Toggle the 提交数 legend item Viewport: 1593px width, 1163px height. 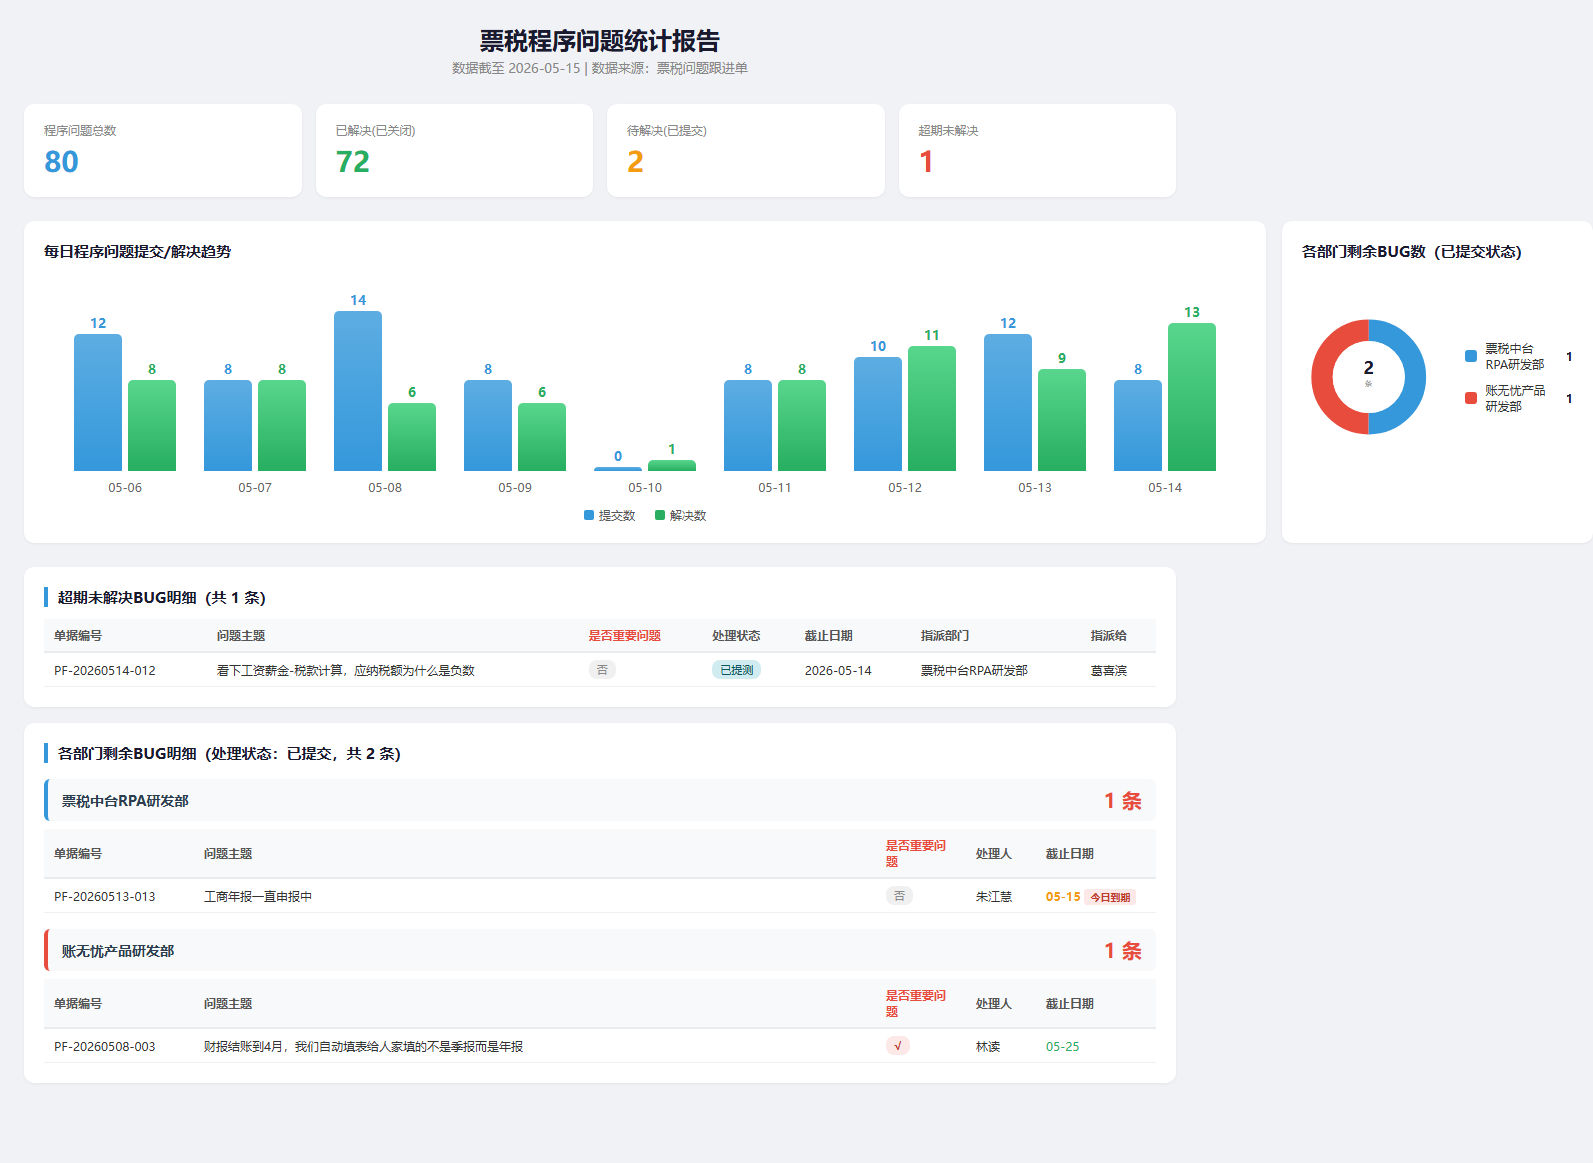click(610, 516)
